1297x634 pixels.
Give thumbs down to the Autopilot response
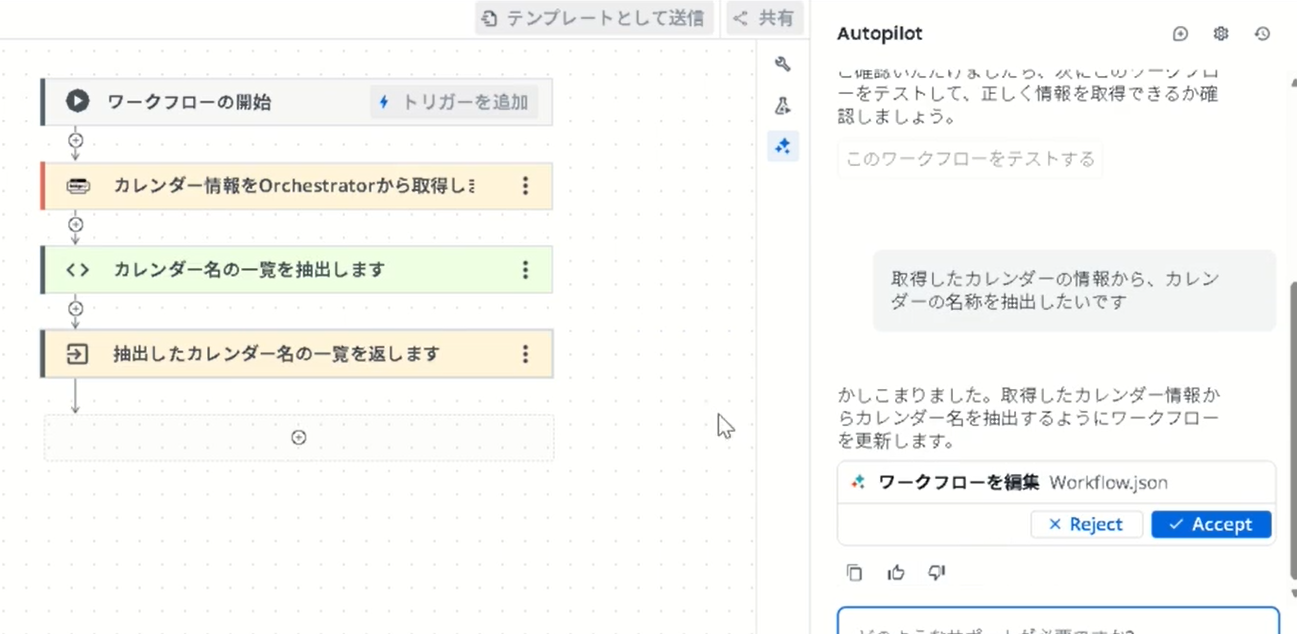pyautogui.click(x=937, y=573)
